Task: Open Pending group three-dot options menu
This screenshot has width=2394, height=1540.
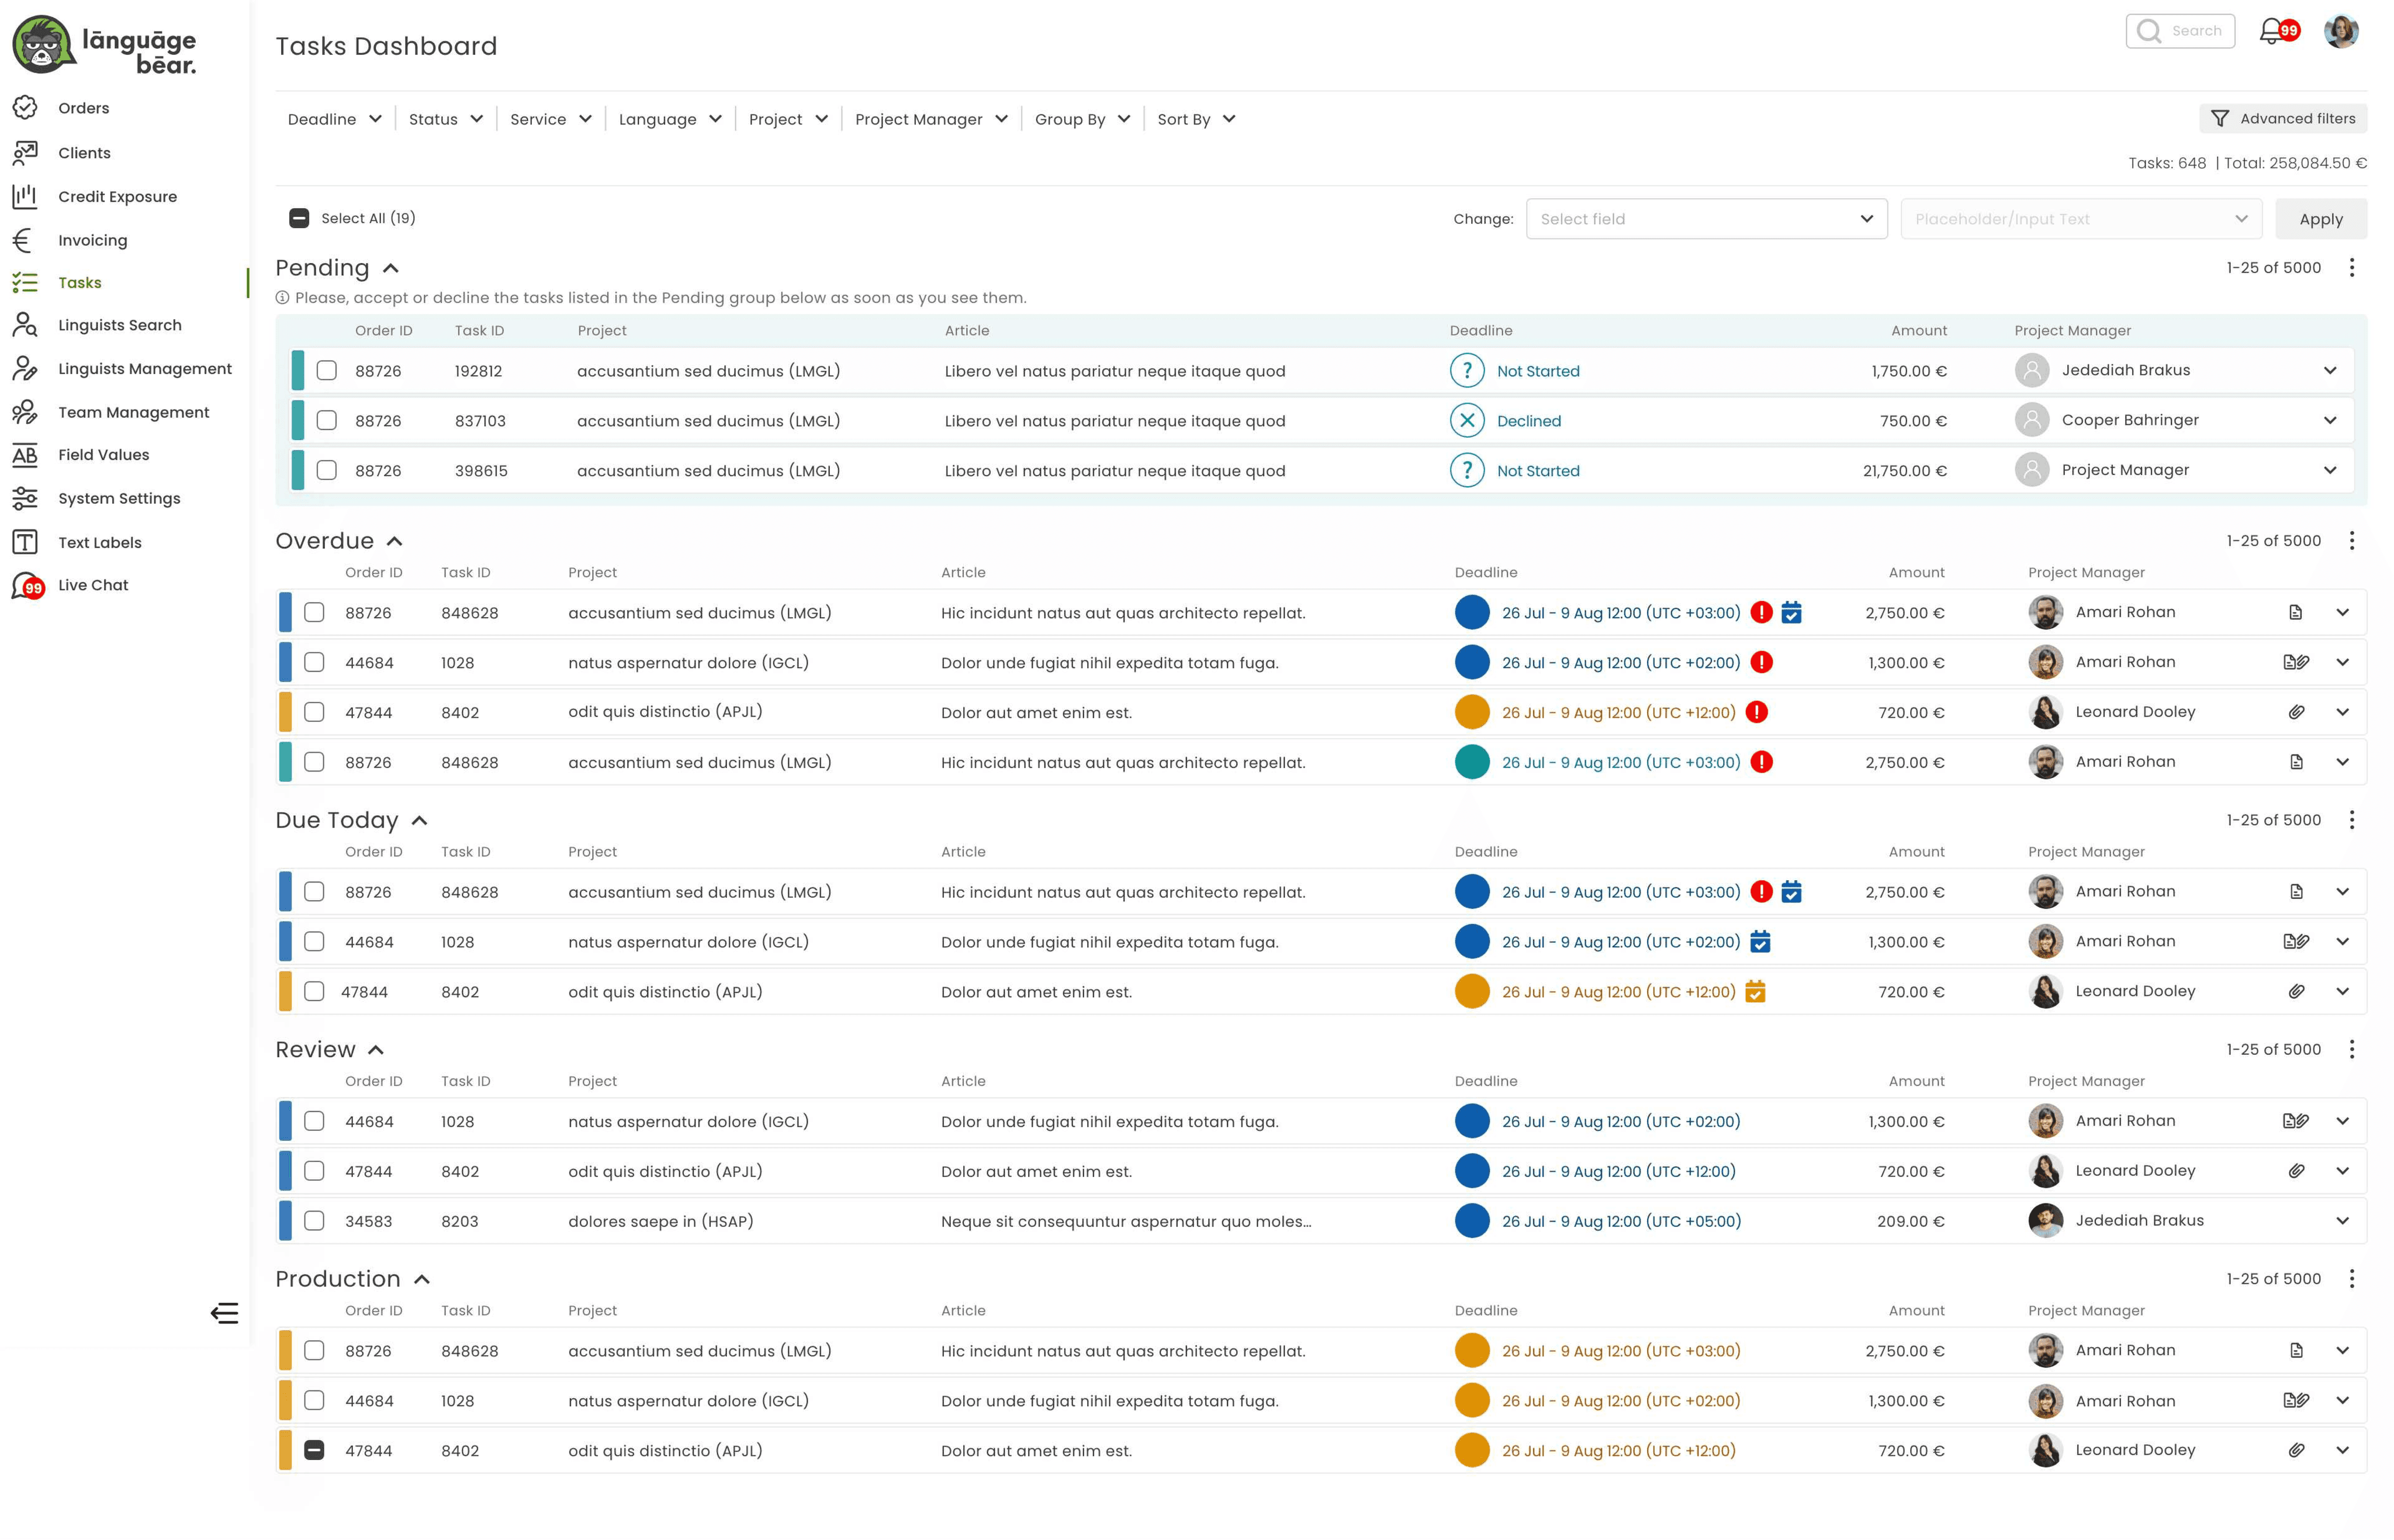Action: pos(2352,268)
